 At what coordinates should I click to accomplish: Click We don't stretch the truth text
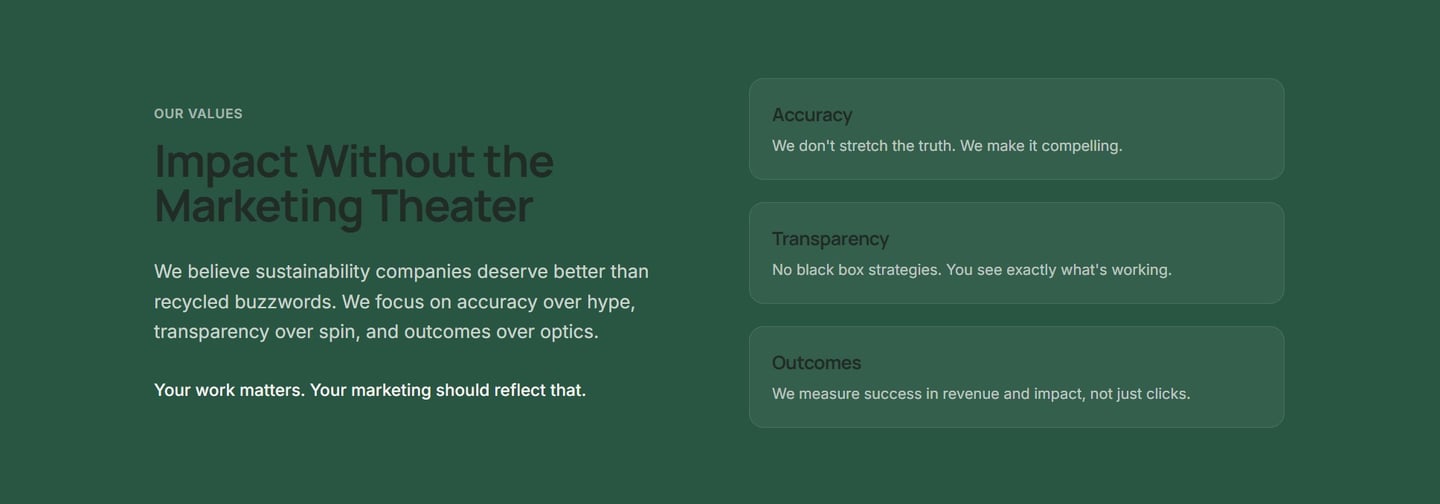[863, 146]
